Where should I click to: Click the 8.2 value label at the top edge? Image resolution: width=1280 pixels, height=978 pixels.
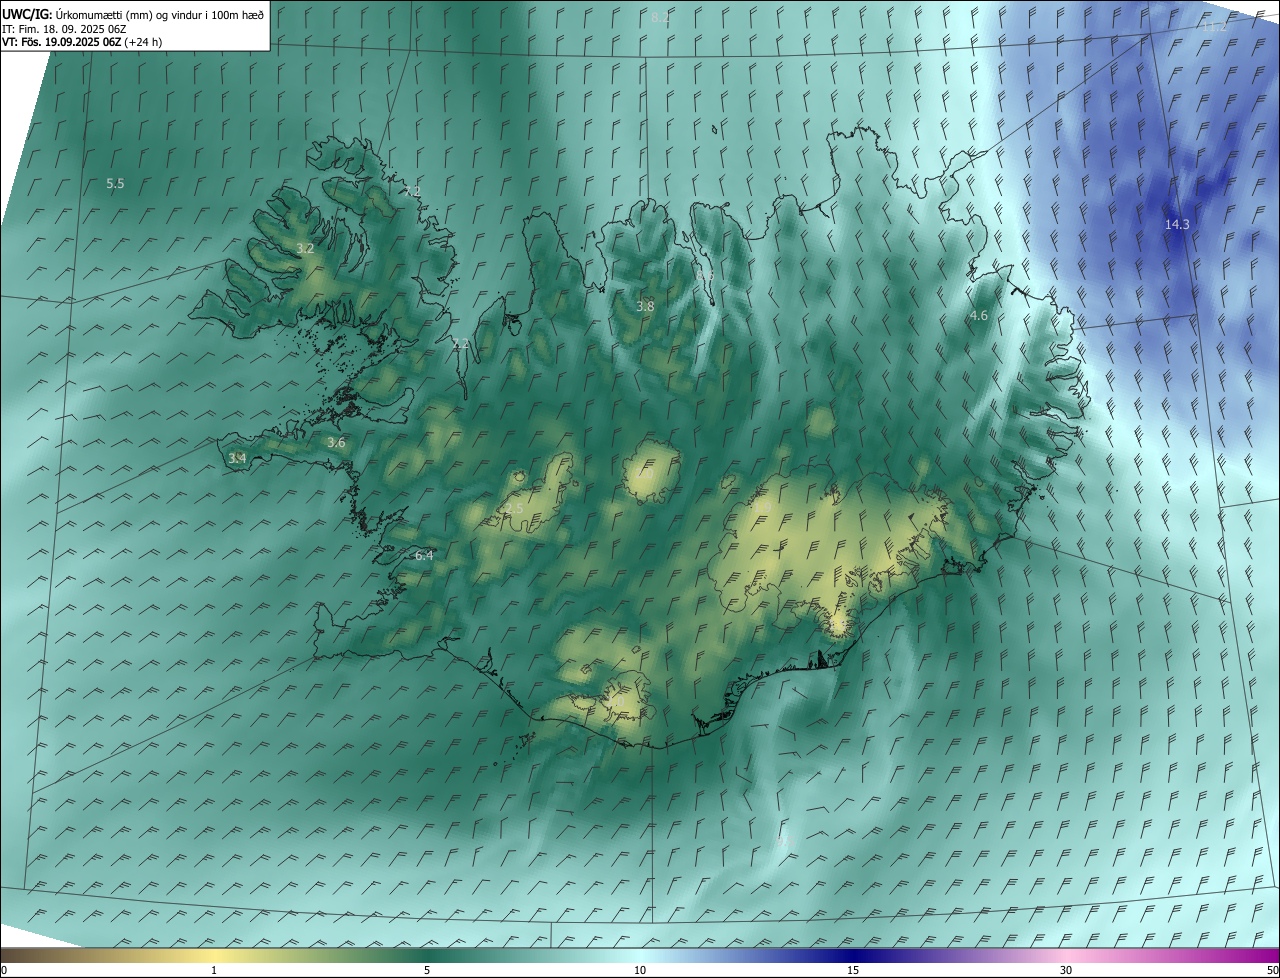point(660,18)
